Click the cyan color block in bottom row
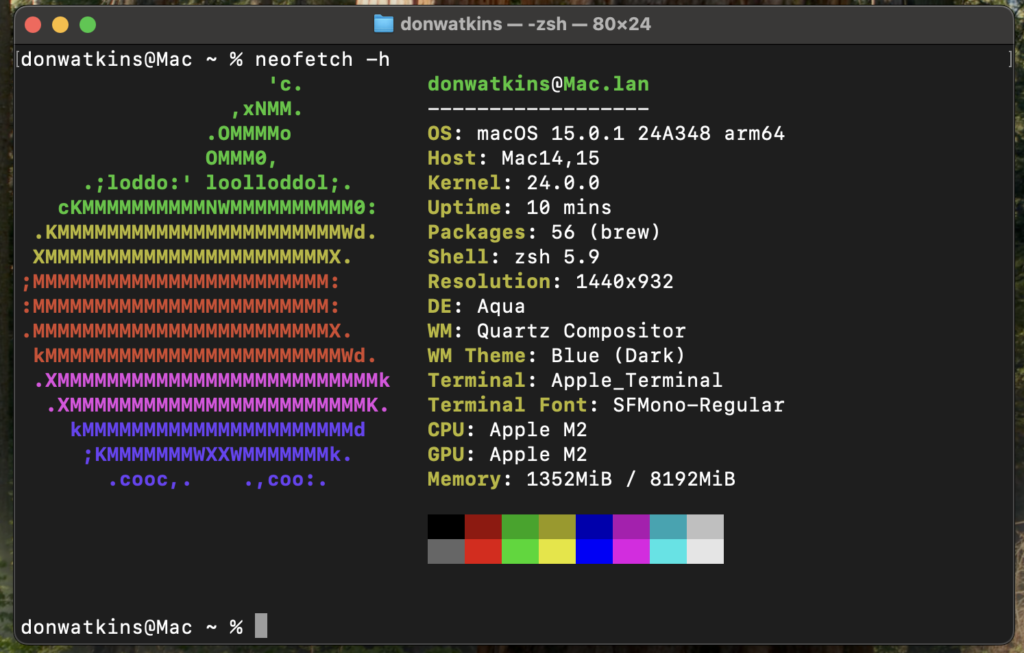 668,551
